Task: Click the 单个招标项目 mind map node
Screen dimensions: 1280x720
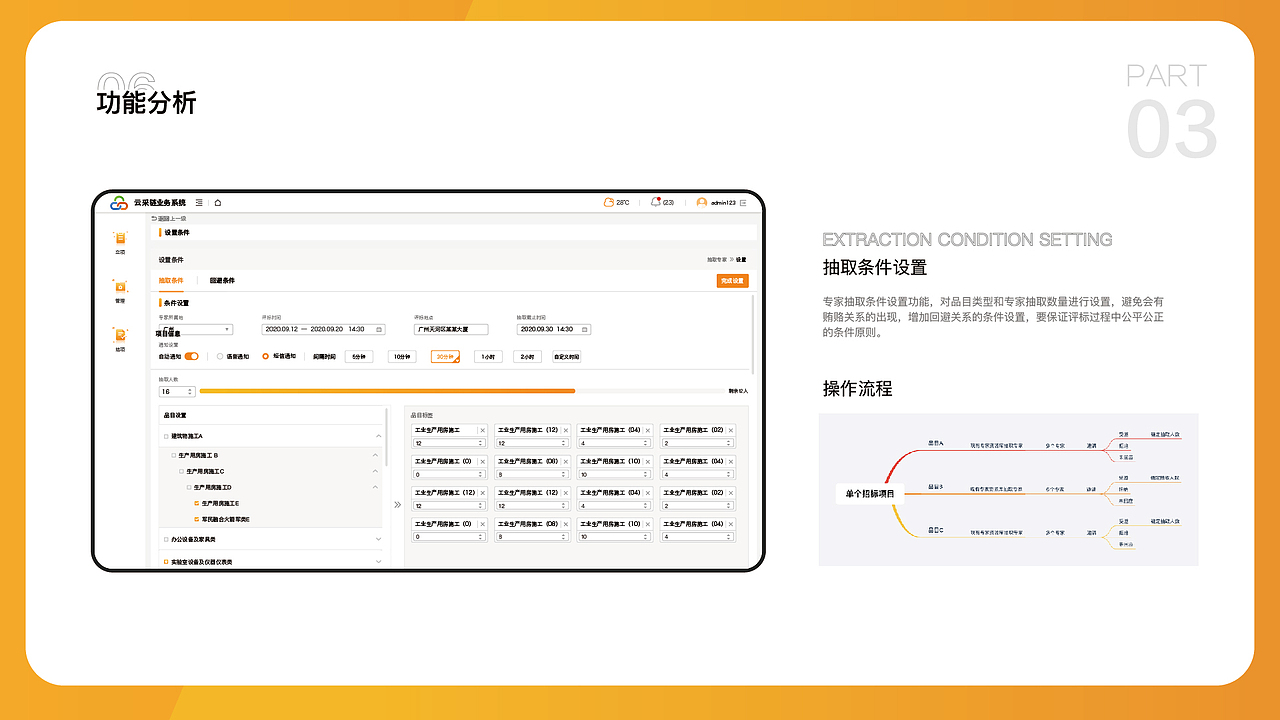Action: [x=870, y=493]
